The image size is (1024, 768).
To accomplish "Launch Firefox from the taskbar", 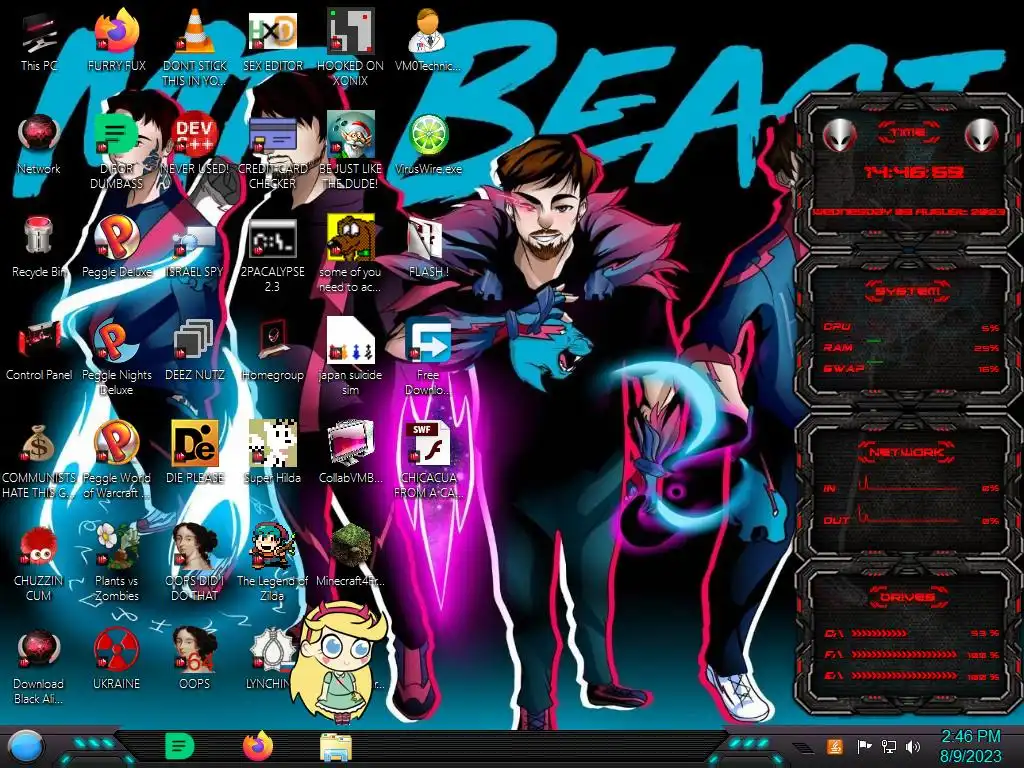I will [257, 746].
